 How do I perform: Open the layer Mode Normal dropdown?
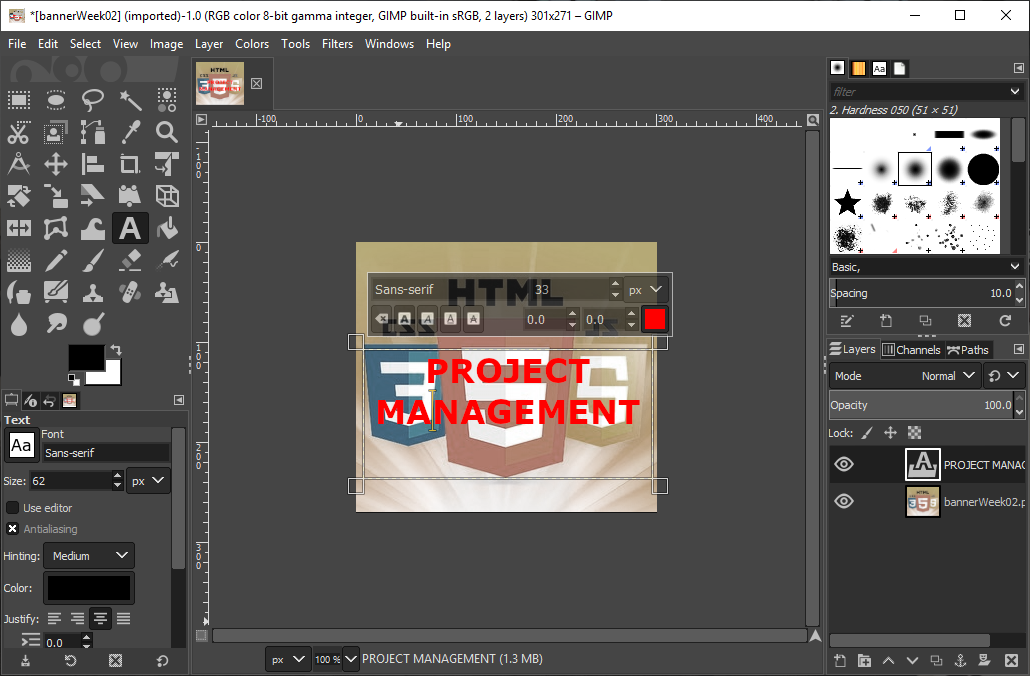pyautogui.click(x=905, y=376)
